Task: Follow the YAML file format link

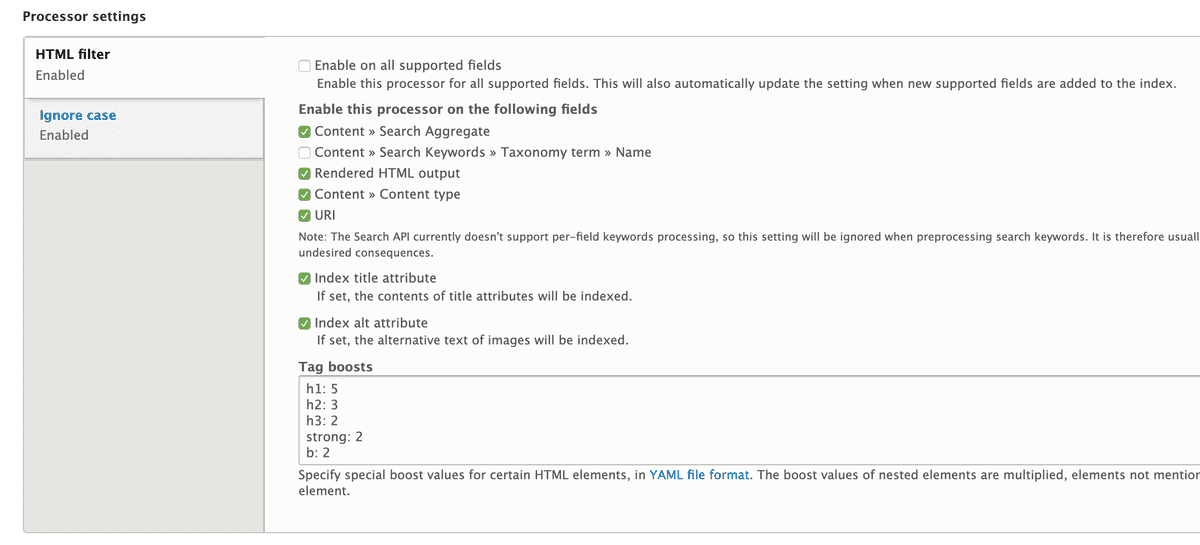Action: click(x=699, y=475)
